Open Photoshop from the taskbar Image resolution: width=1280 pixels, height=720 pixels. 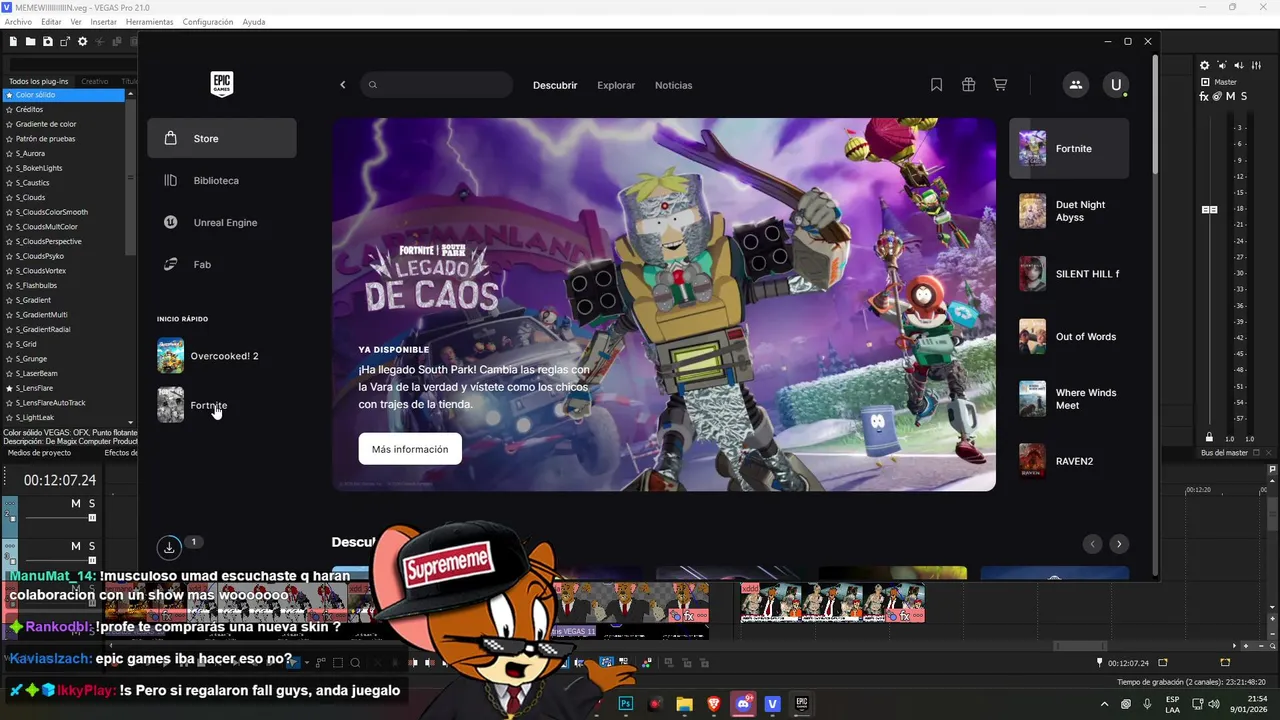point(627,704)
